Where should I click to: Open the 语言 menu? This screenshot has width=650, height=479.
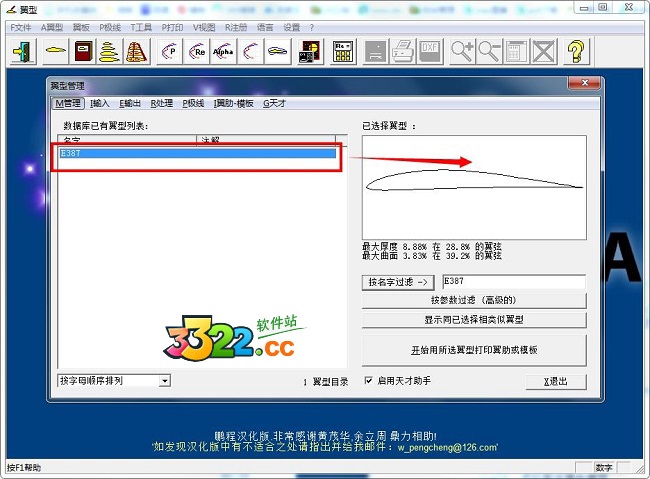coord(265,27)
